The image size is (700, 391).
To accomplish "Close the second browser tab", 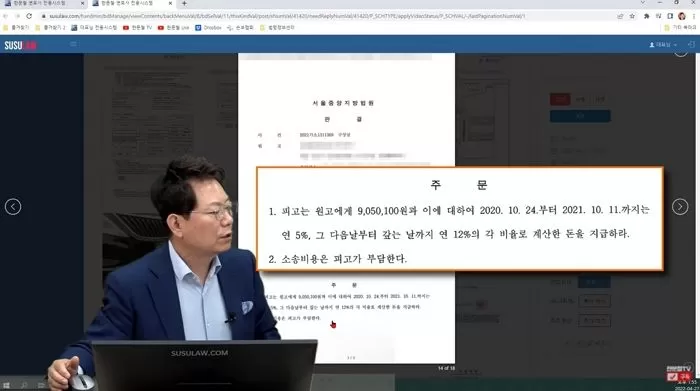I will coord(170,3).
